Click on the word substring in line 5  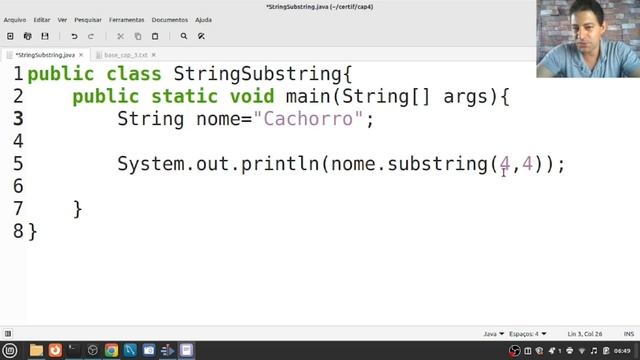point(437,164)
